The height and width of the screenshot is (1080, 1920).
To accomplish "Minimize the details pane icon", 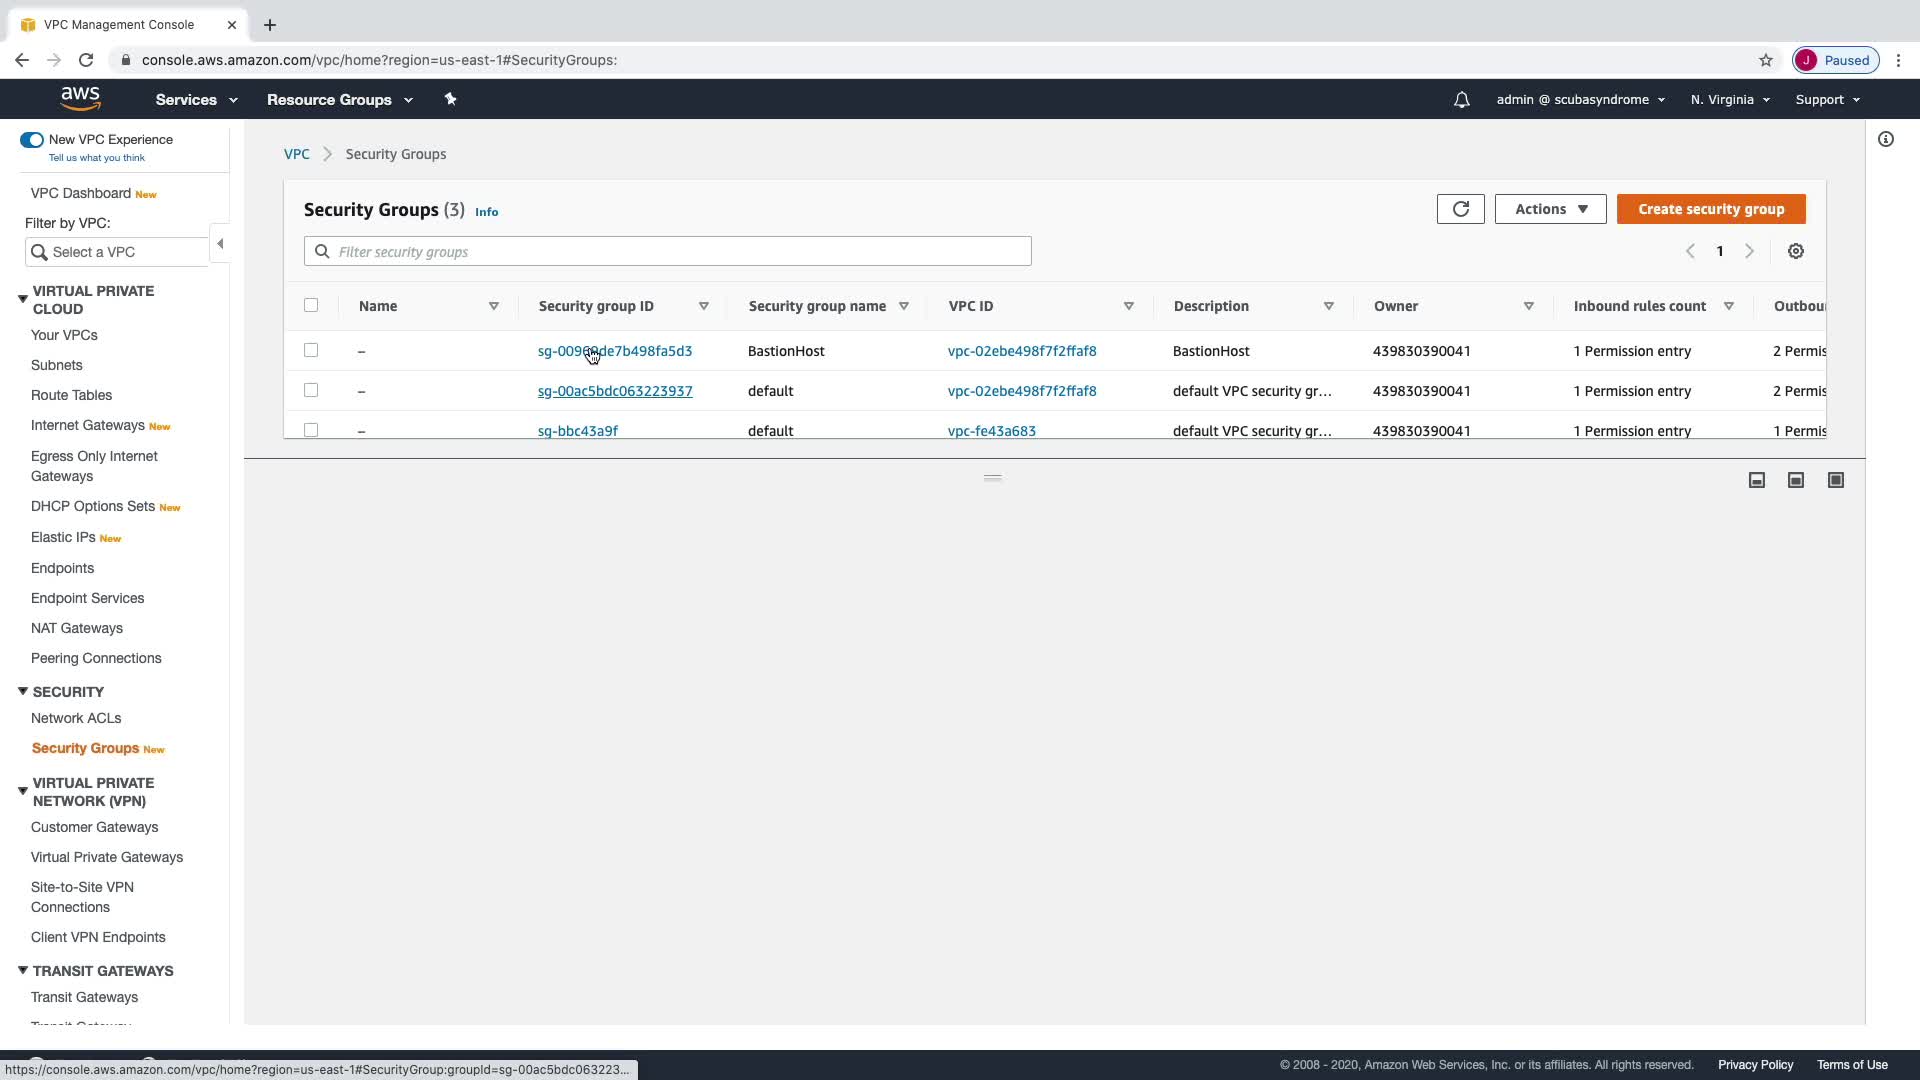I will [1756, 481].
